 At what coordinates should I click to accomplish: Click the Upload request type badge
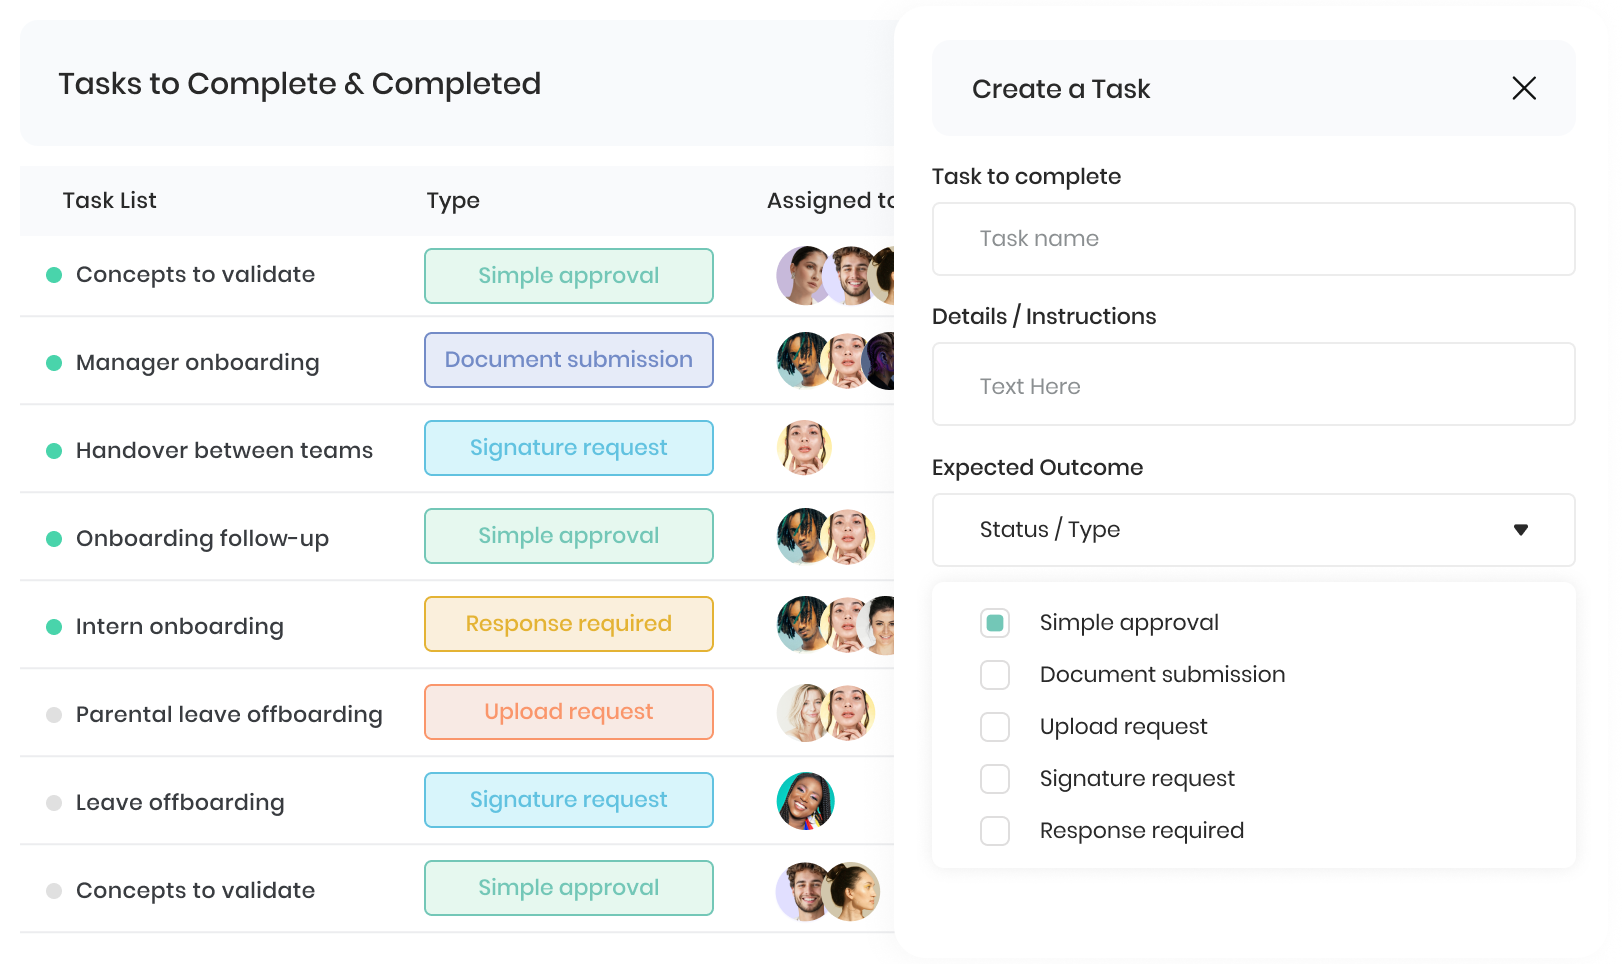tap(569, 712)
